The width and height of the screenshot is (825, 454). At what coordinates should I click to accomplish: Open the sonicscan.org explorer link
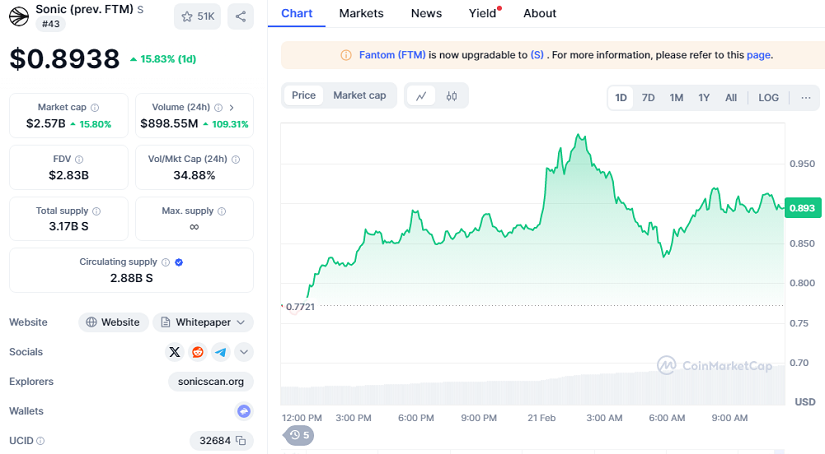[x=211, y=381]
